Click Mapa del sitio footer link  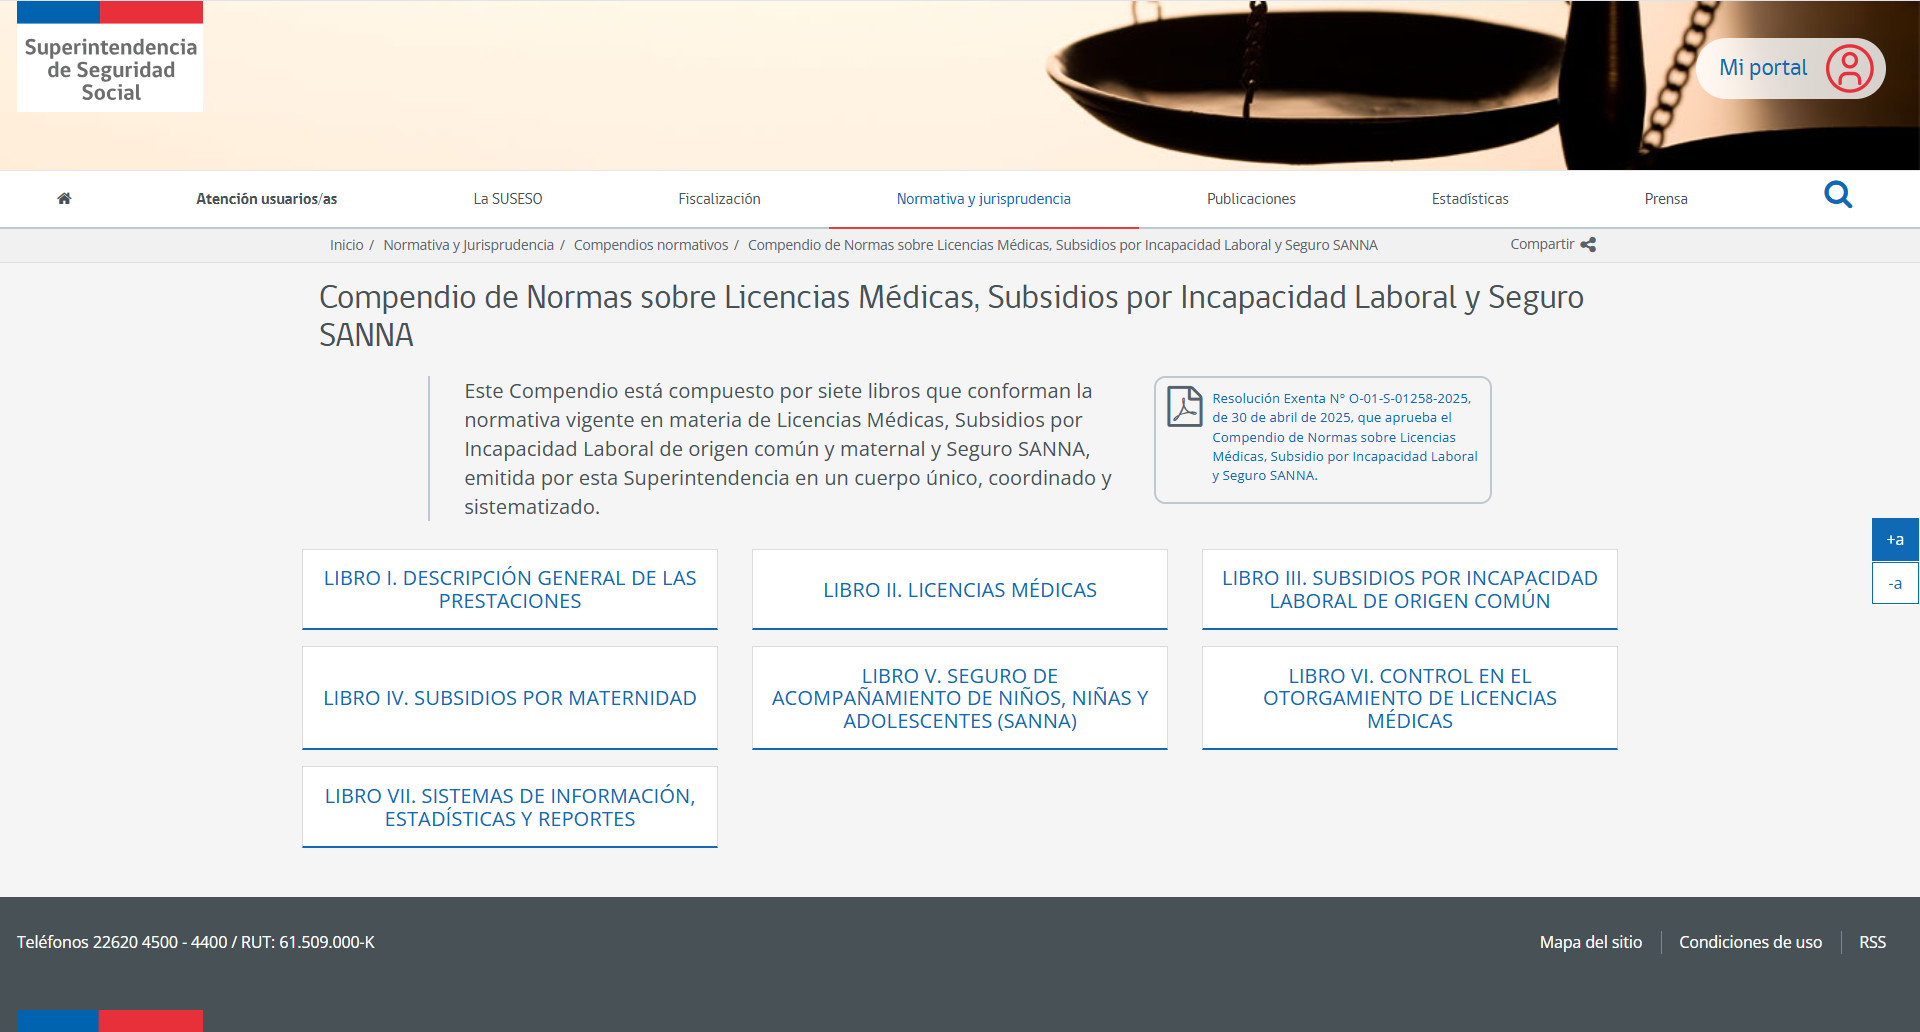point(1590,942)
